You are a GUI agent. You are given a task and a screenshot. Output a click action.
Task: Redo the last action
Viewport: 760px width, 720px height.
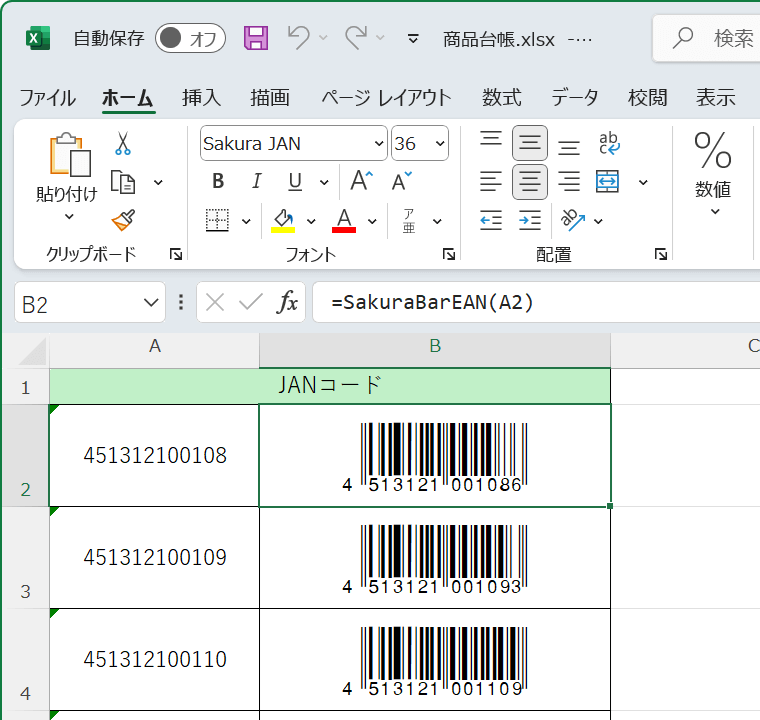click(x=356, y=38)
